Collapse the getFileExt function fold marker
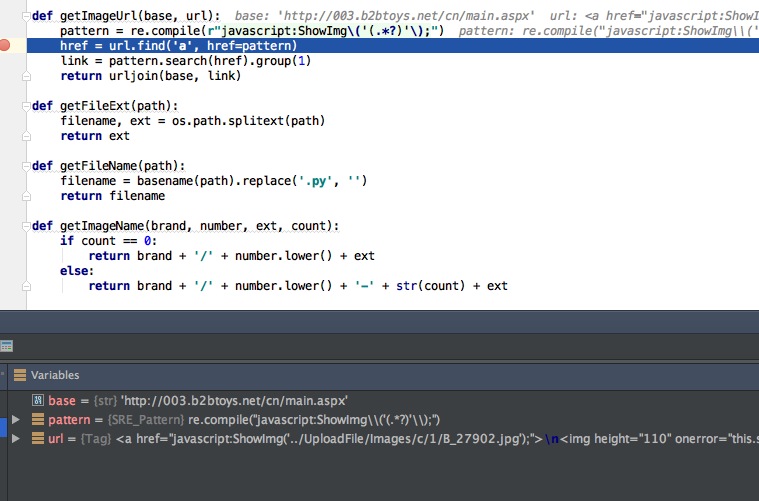Screen dimensions: 759x501 pos(26,106)
